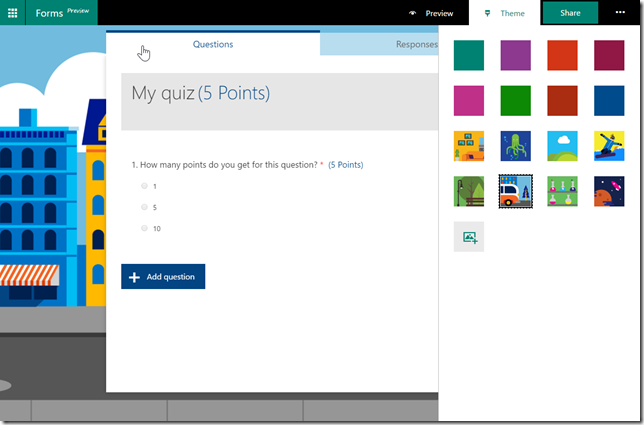Viewport: 644px width, 425px height.
Task: Click the (5 Points) label beside question 1
Action: [x=346, y=165]
